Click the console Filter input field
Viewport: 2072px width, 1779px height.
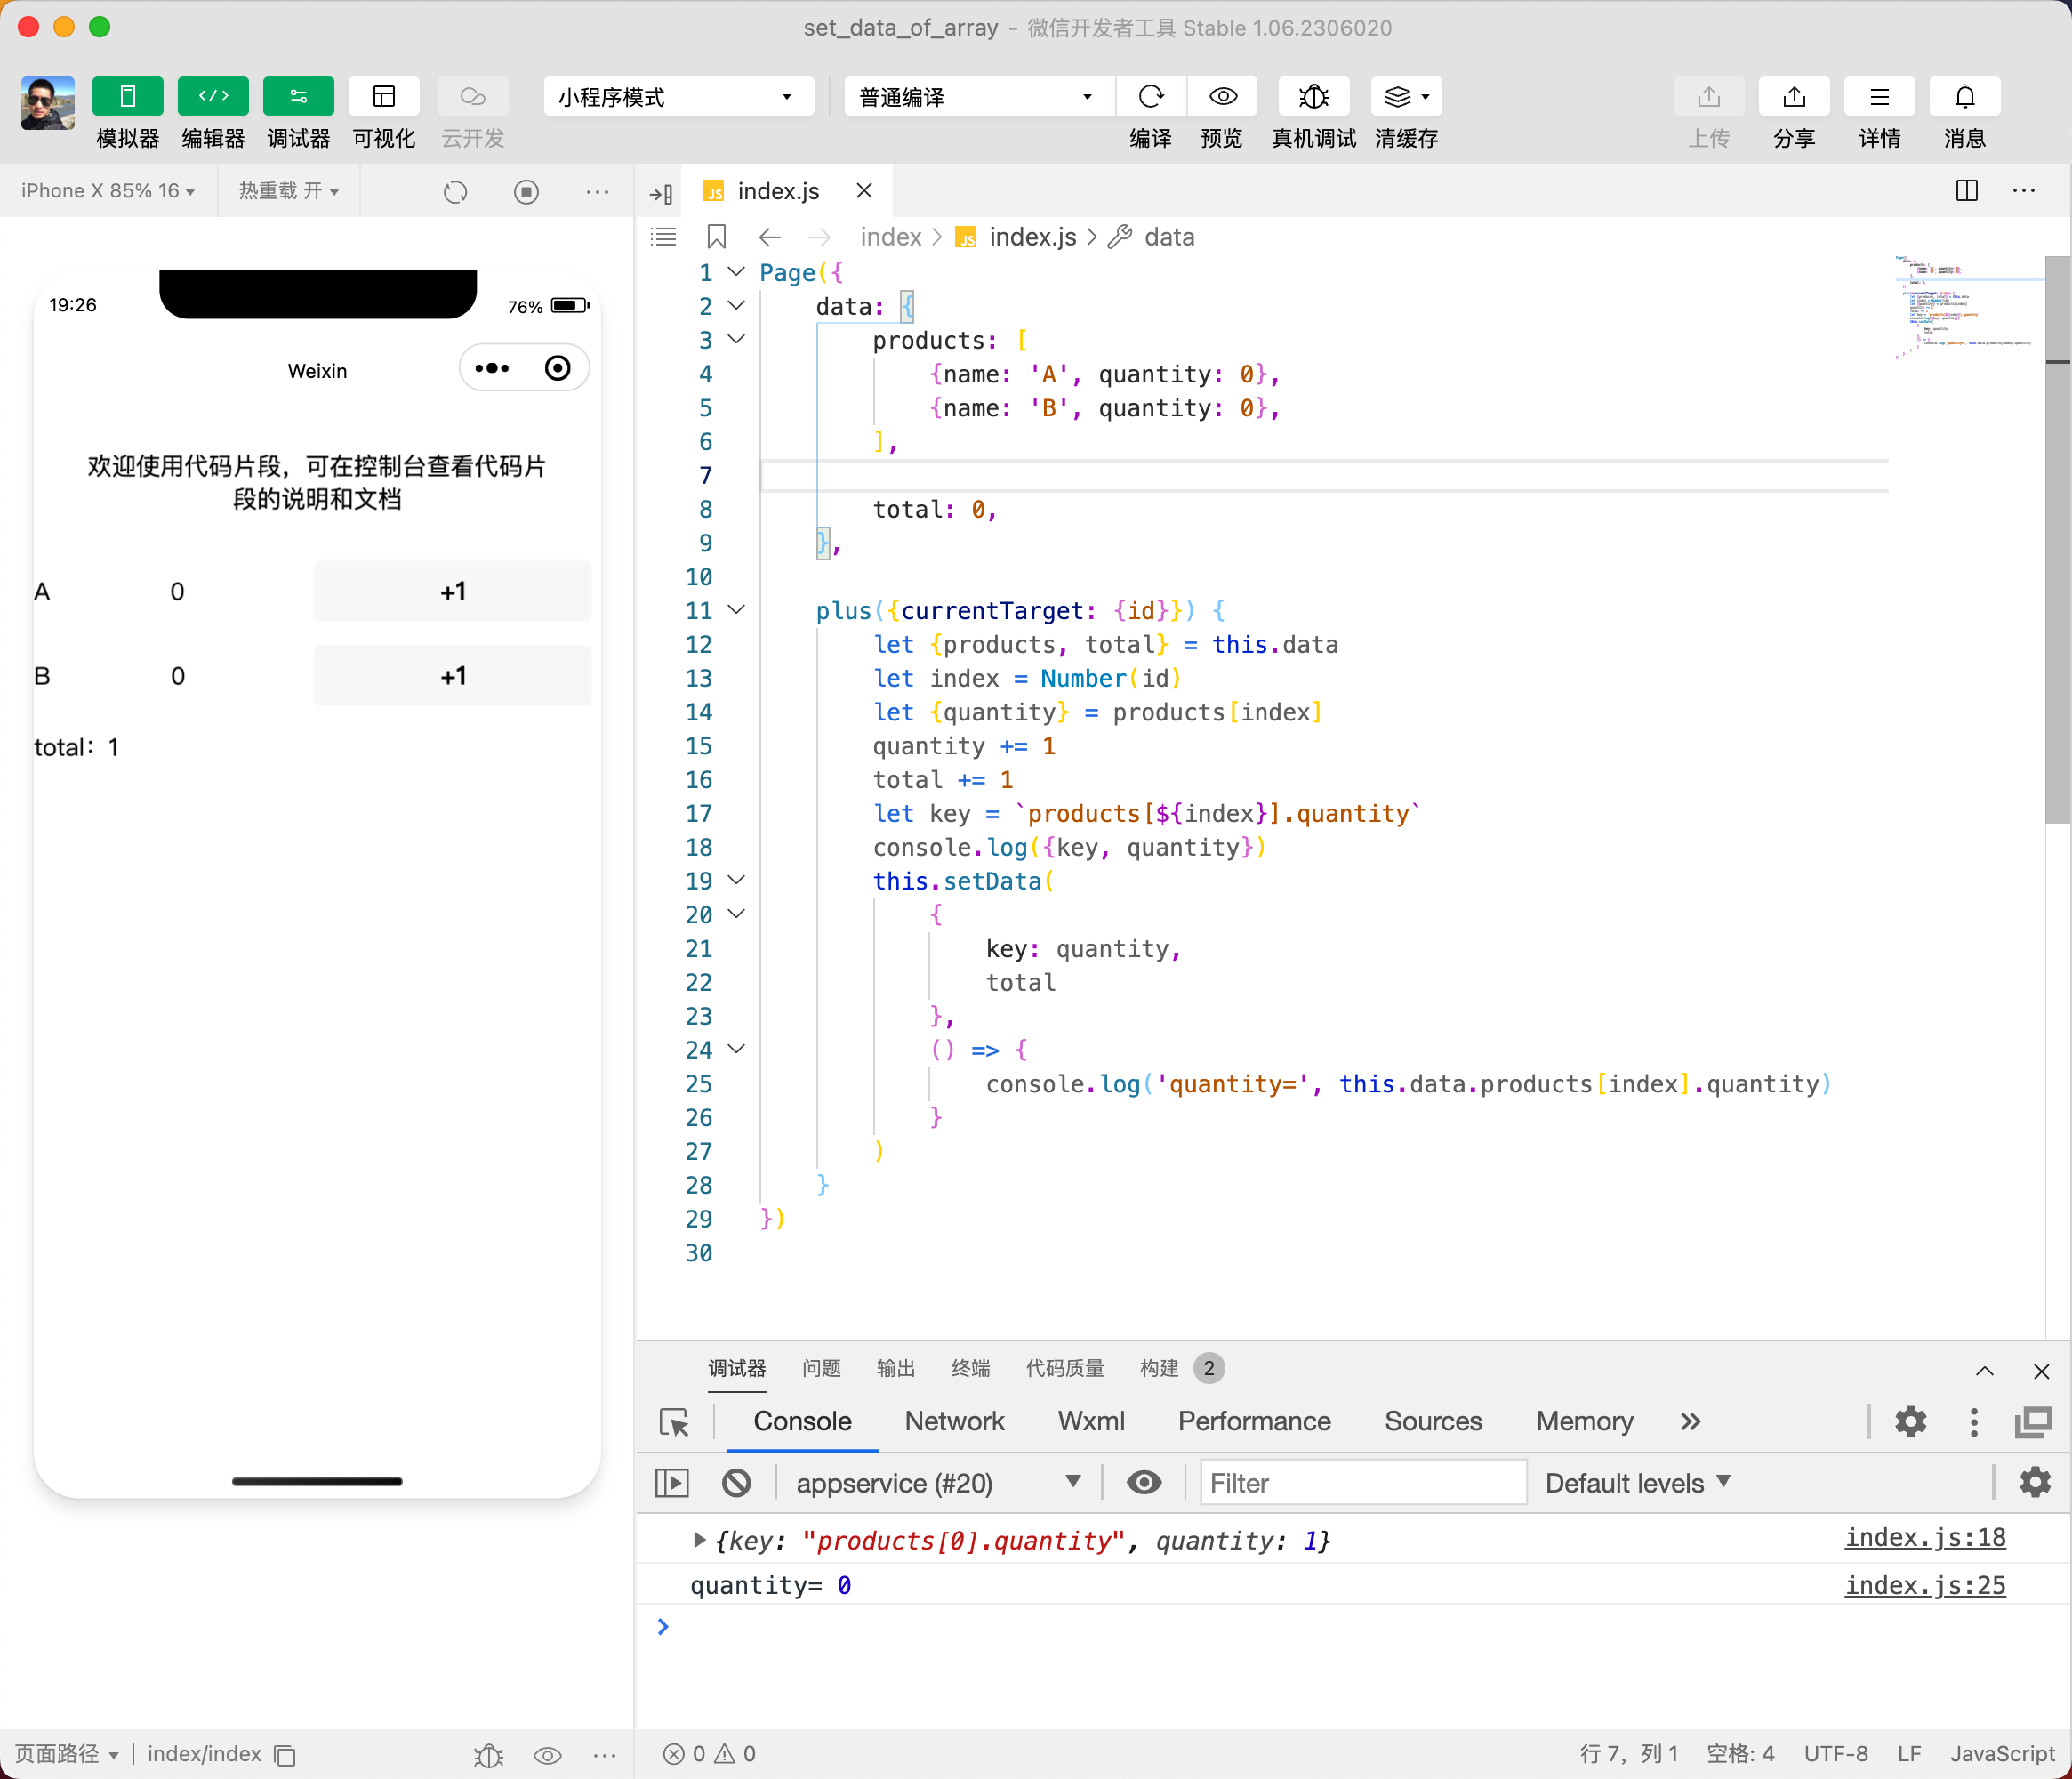pos(1362,1482)
